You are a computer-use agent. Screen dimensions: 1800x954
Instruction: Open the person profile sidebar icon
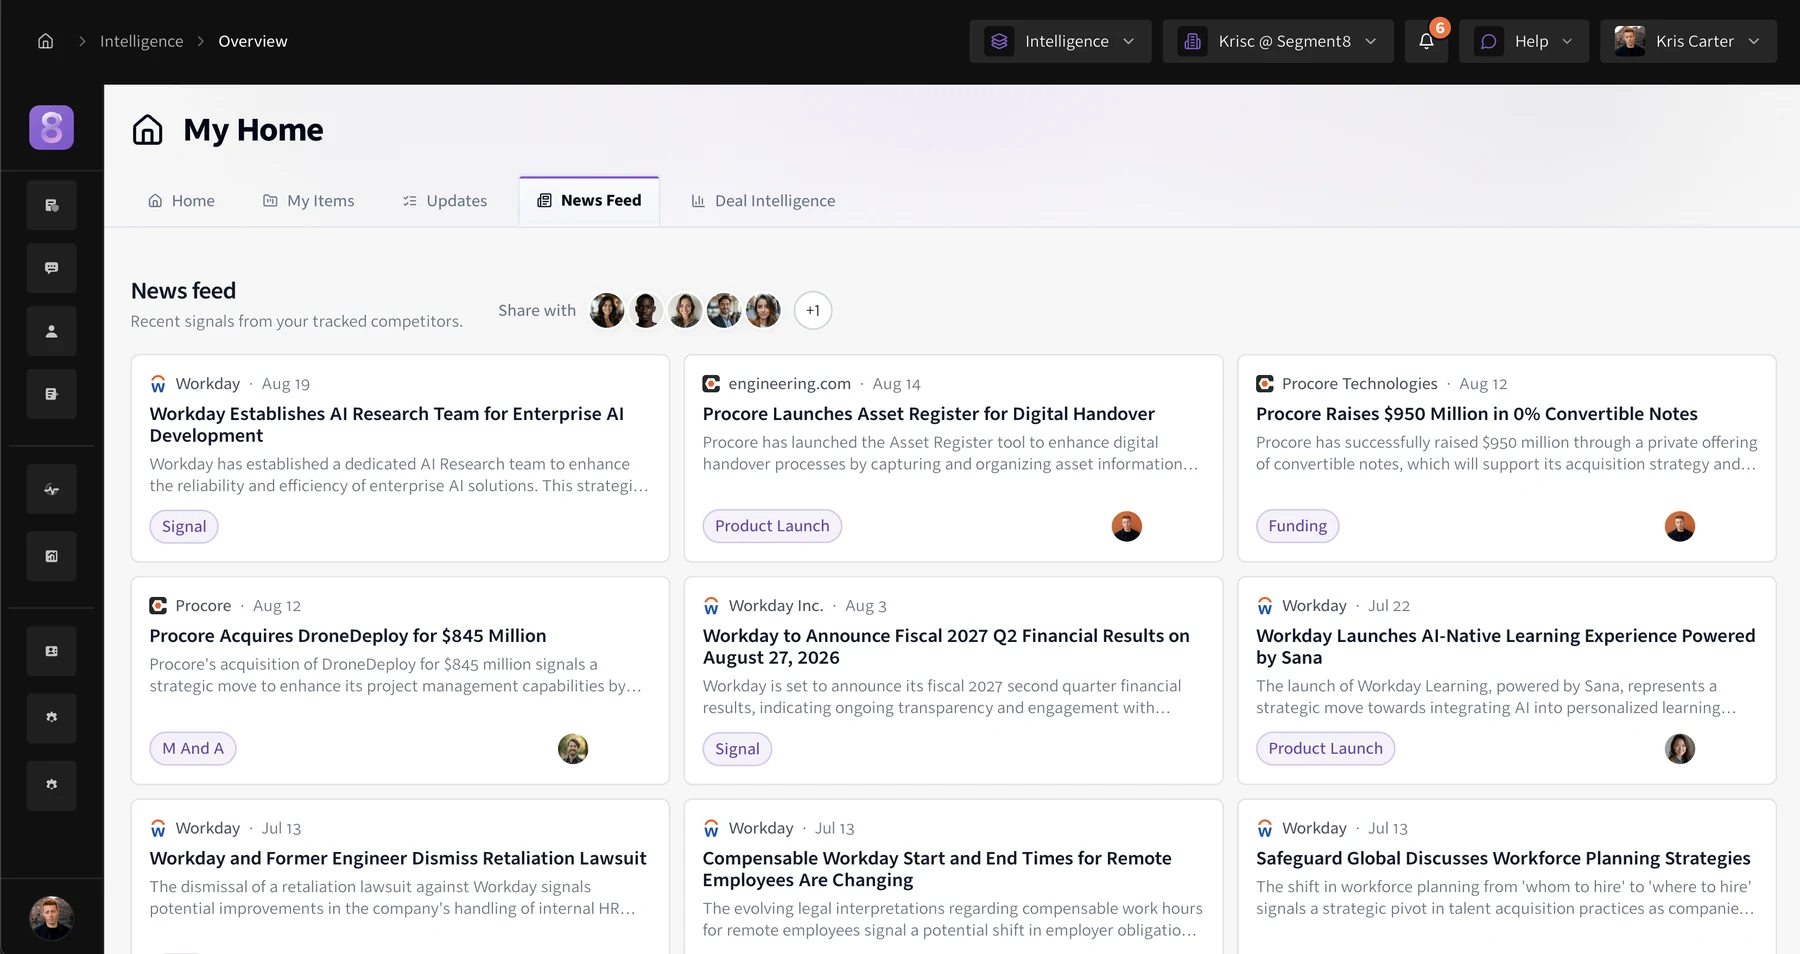point(51,331)
